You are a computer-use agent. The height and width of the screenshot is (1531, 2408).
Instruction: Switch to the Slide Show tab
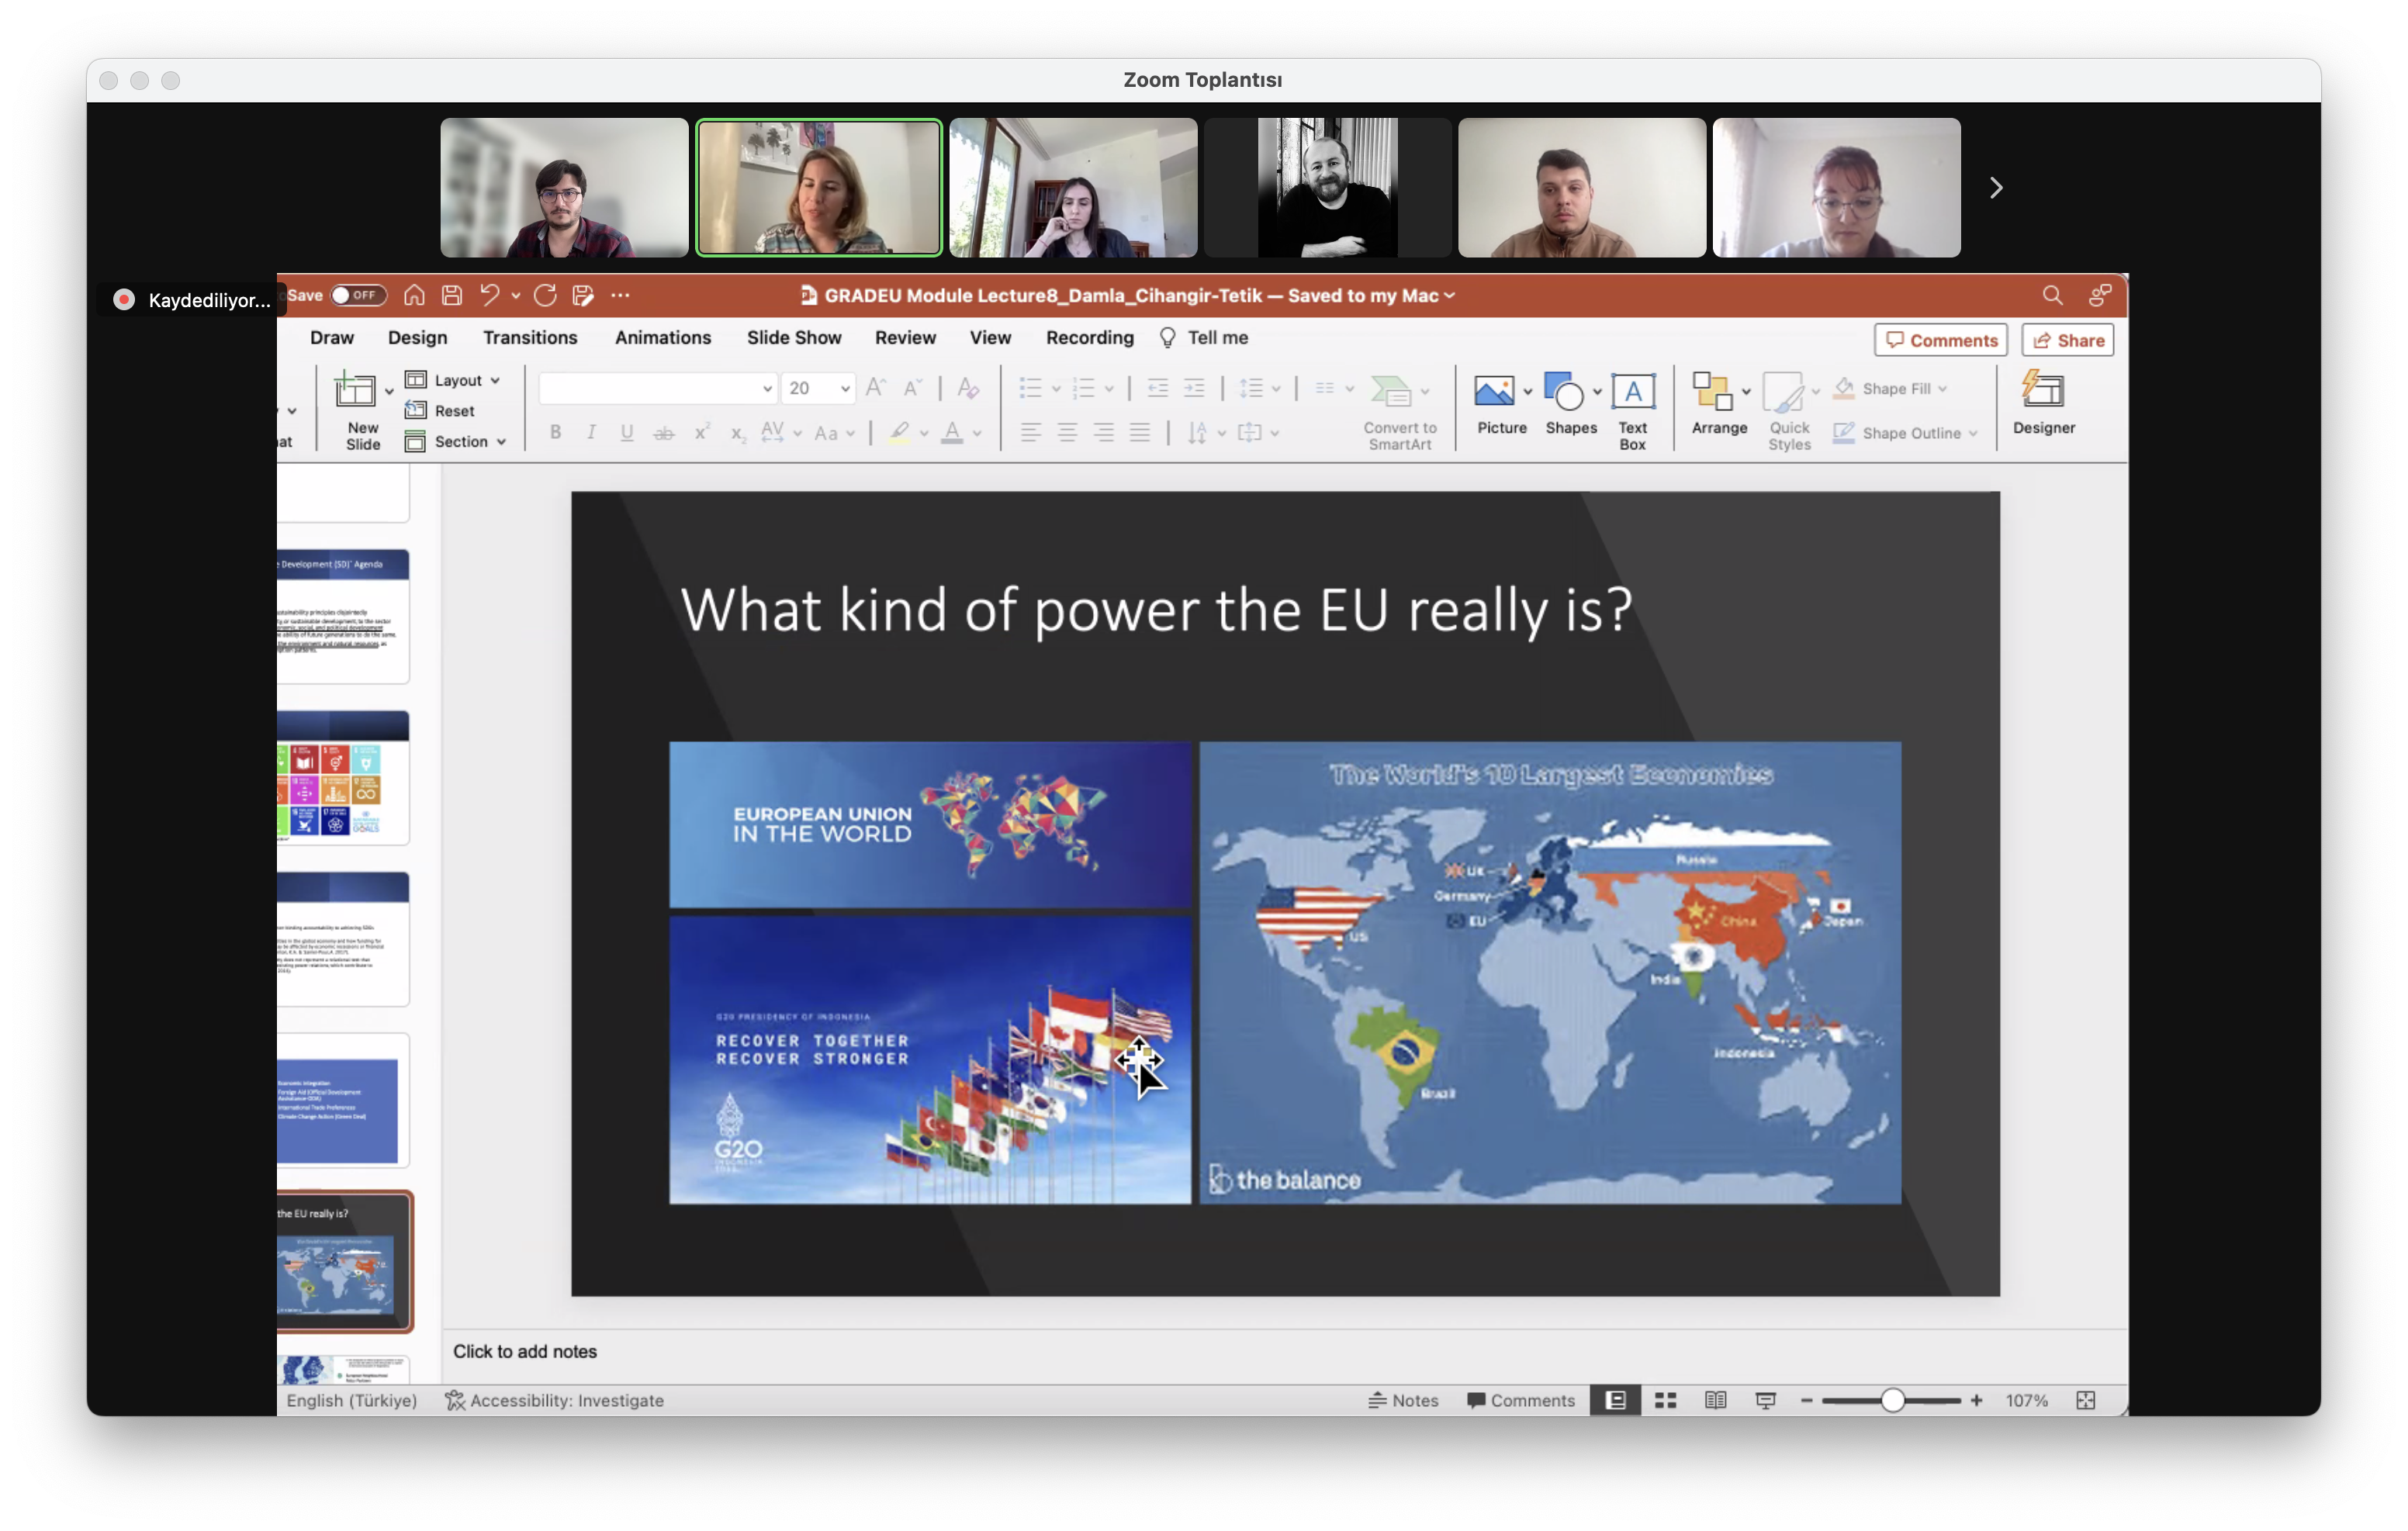click(793, 338)
